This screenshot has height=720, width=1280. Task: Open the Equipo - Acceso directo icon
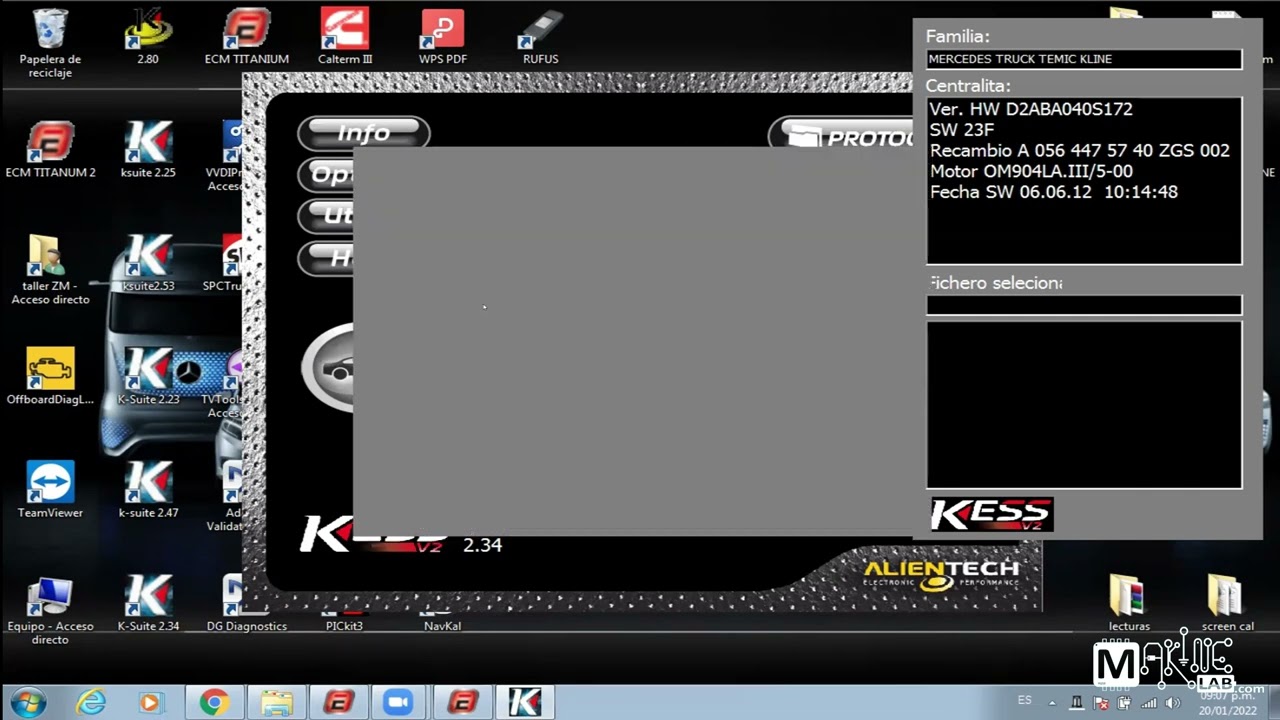[50, 609]
